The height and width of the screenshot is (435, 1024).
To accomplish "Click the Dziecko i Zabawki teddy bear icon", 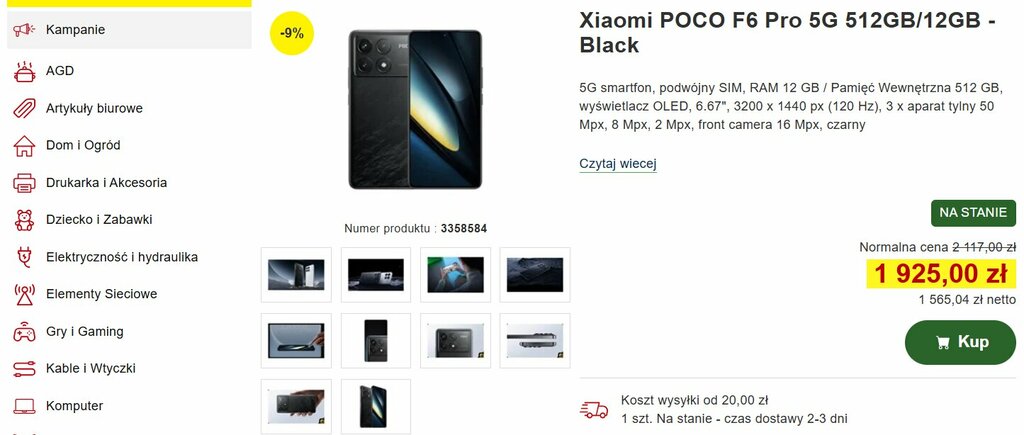I will [24, 220].
